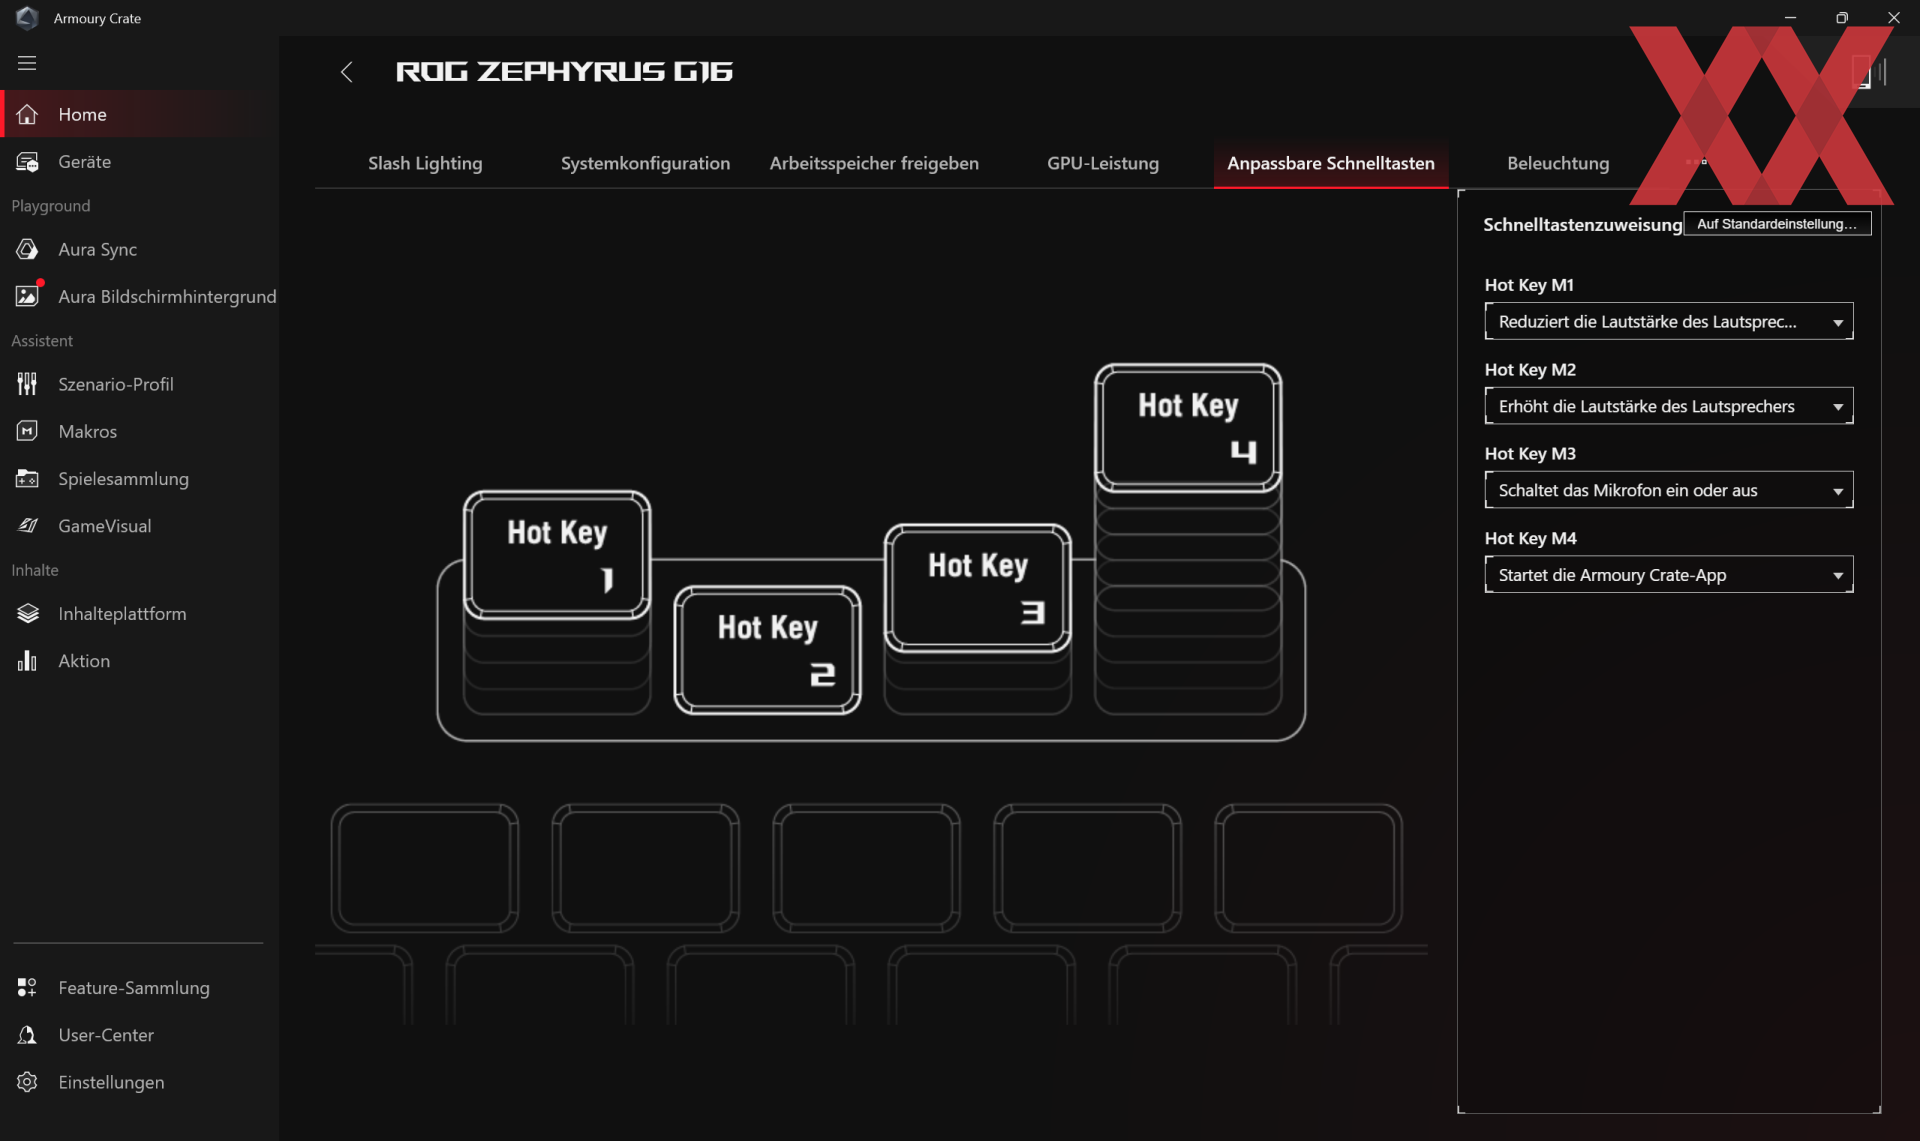Click Auf Standardeinstellung reset button

1777,224
